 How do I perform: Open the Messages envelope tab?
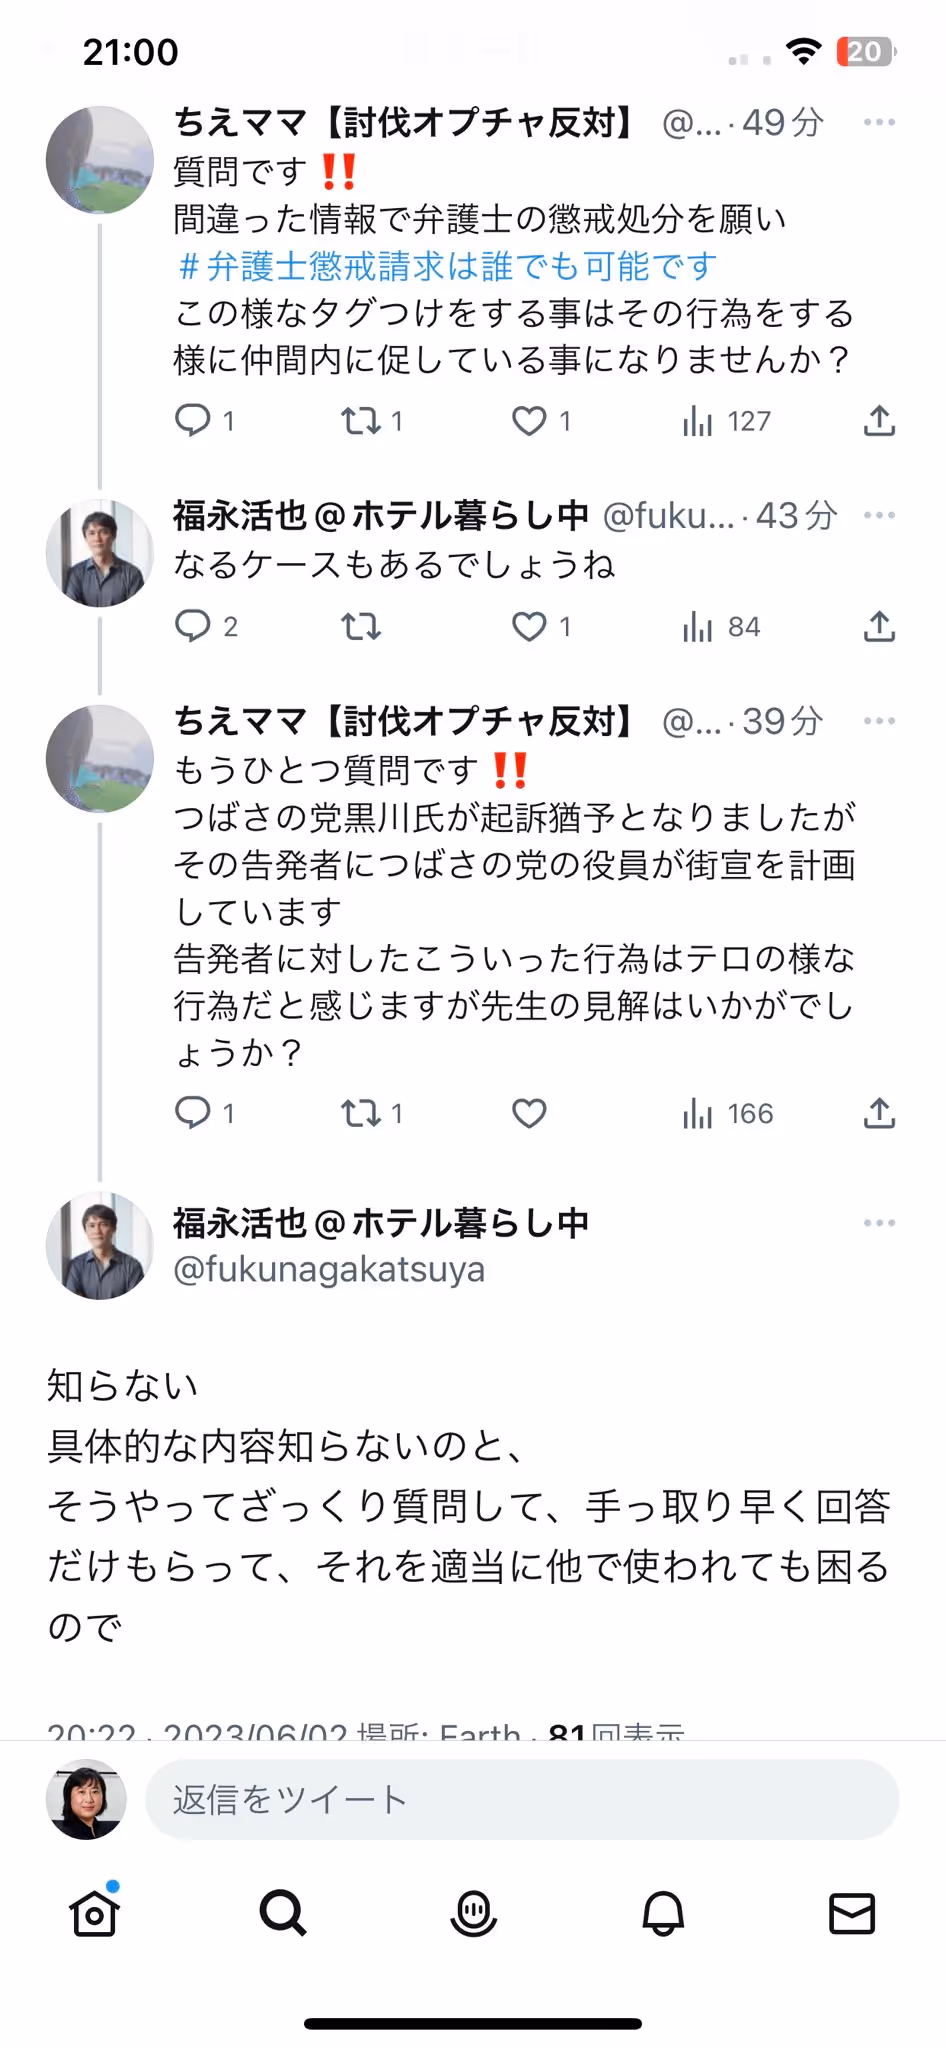[852, 1913]
